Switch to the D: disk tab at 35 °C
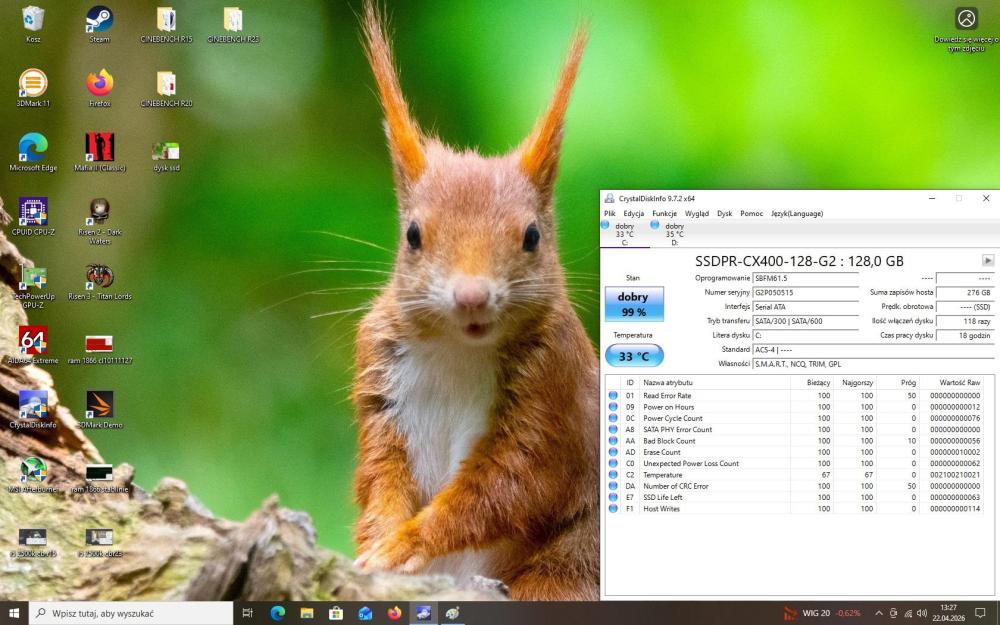 pyautogui.click(x=674, y=234)
